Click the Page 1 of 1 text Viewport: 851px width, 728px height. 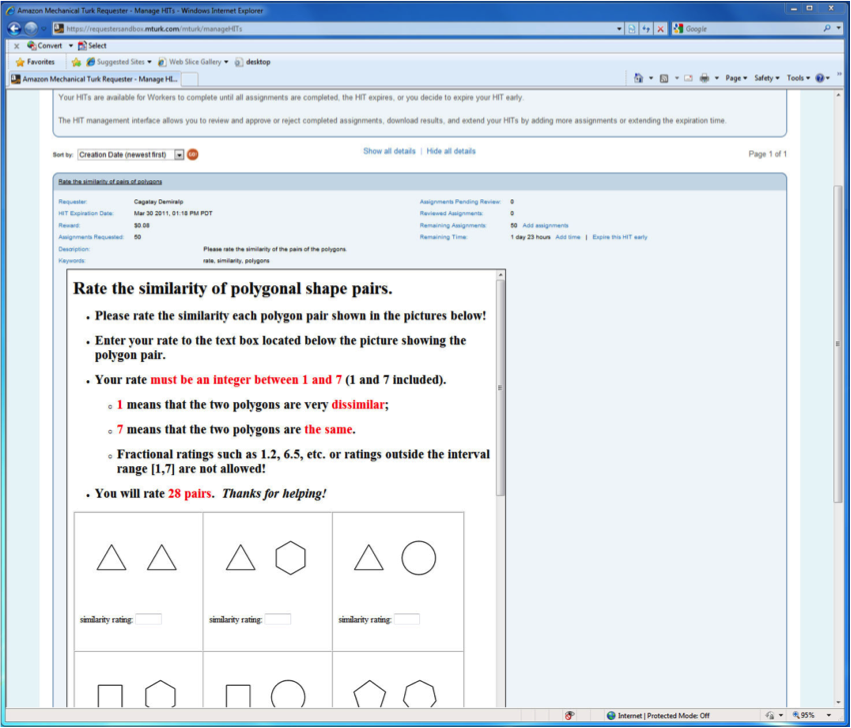pyautogui.click(x=767, y=154)
